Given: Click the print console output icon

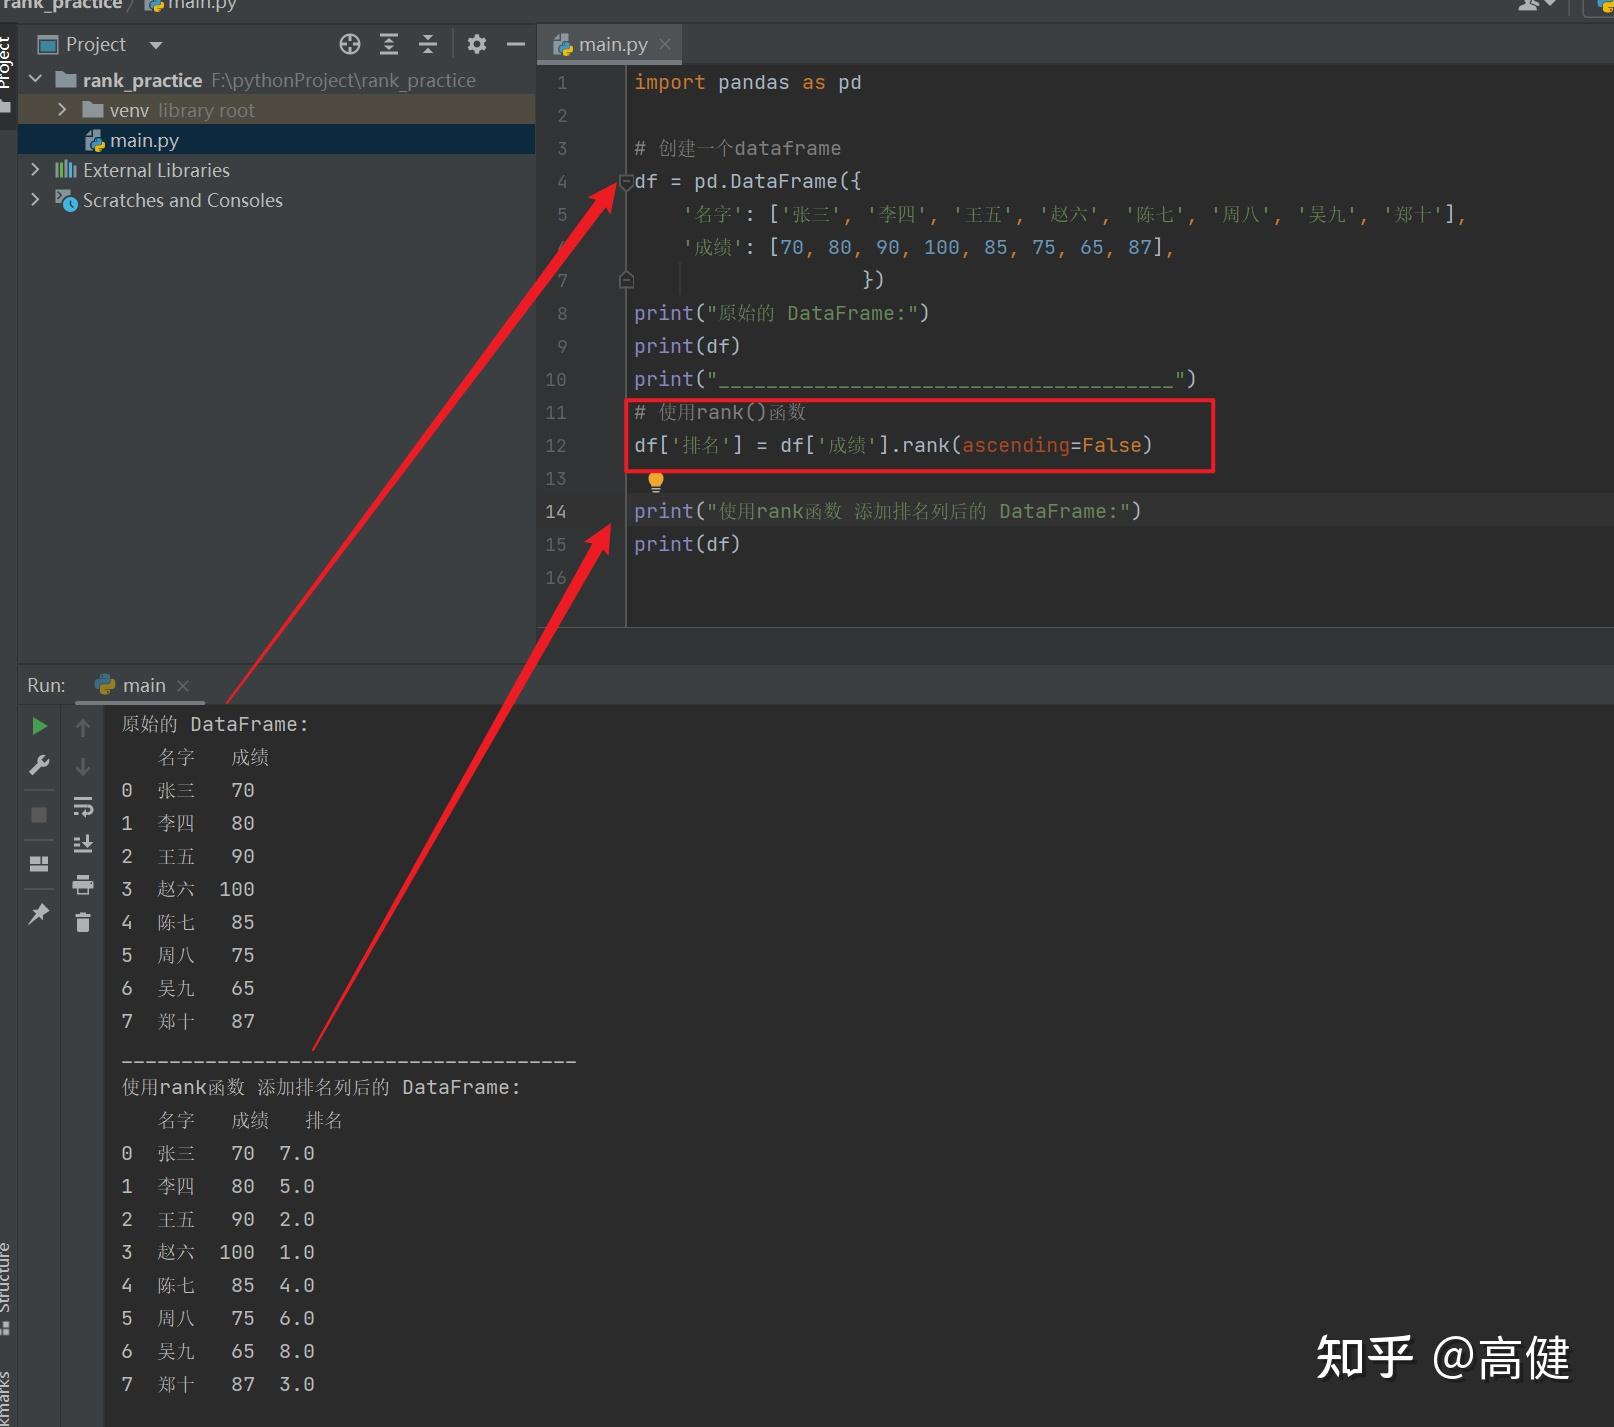Looking at the screenshot, I should click(83, 884).
